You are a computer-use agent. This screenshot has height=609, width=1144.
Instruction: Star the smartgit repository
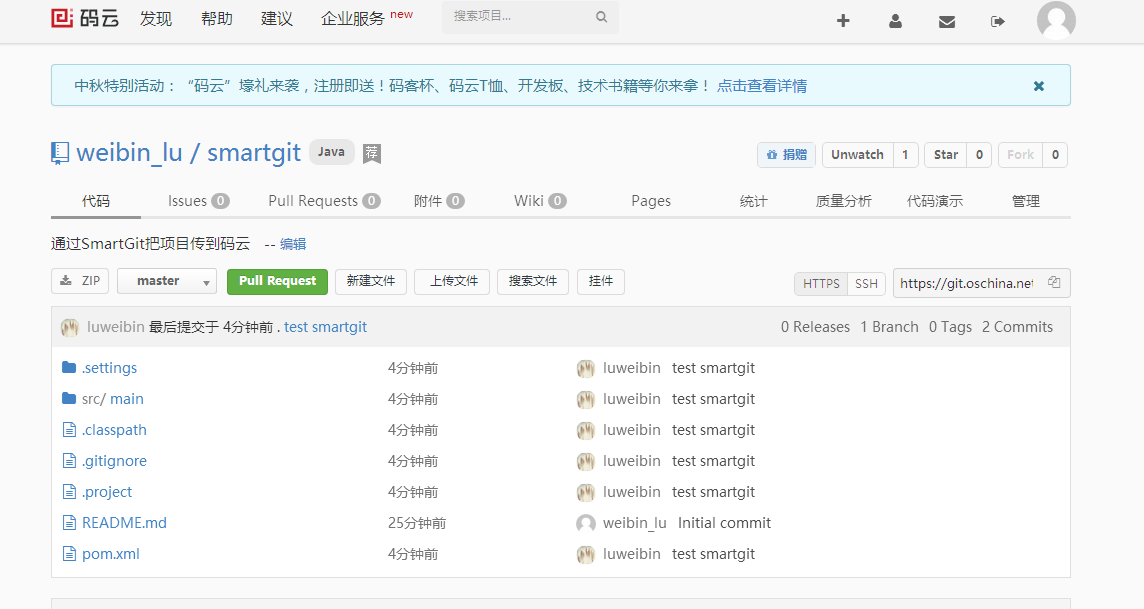(x=946, y=155)
